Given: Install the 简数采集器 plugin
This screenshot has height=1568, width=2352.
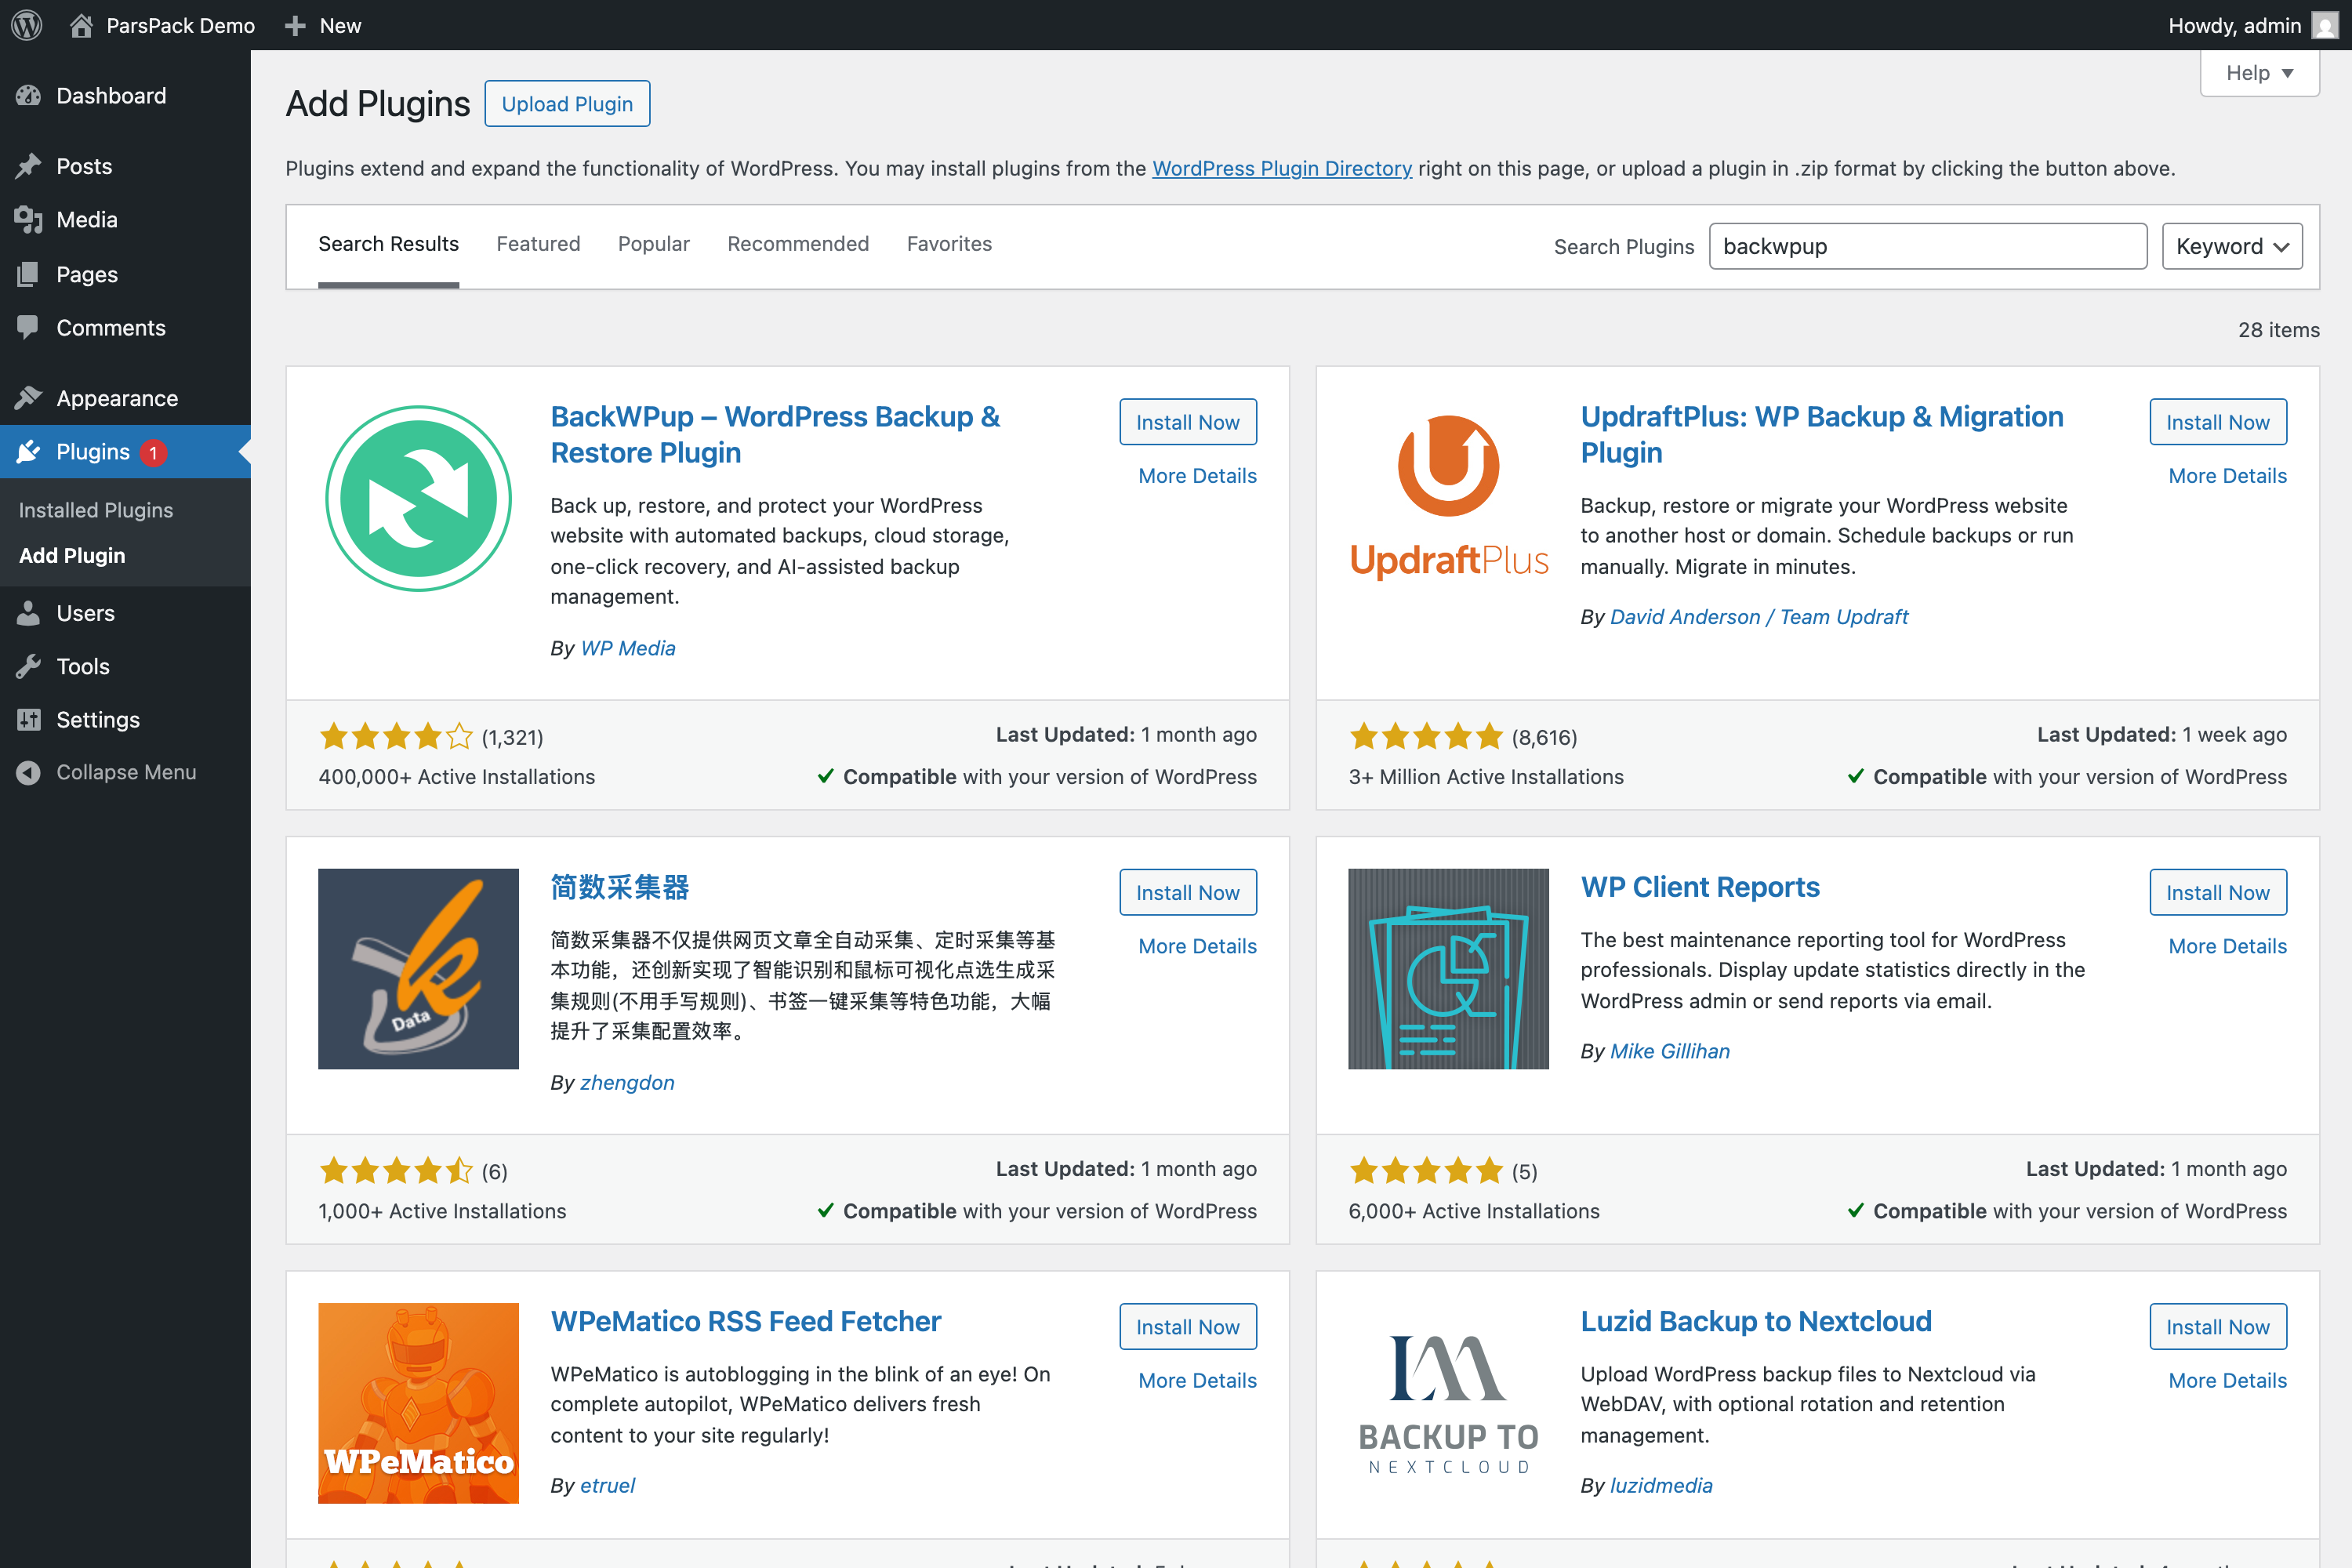Looking at the screenshot, I should click(x=1188, y=892).
